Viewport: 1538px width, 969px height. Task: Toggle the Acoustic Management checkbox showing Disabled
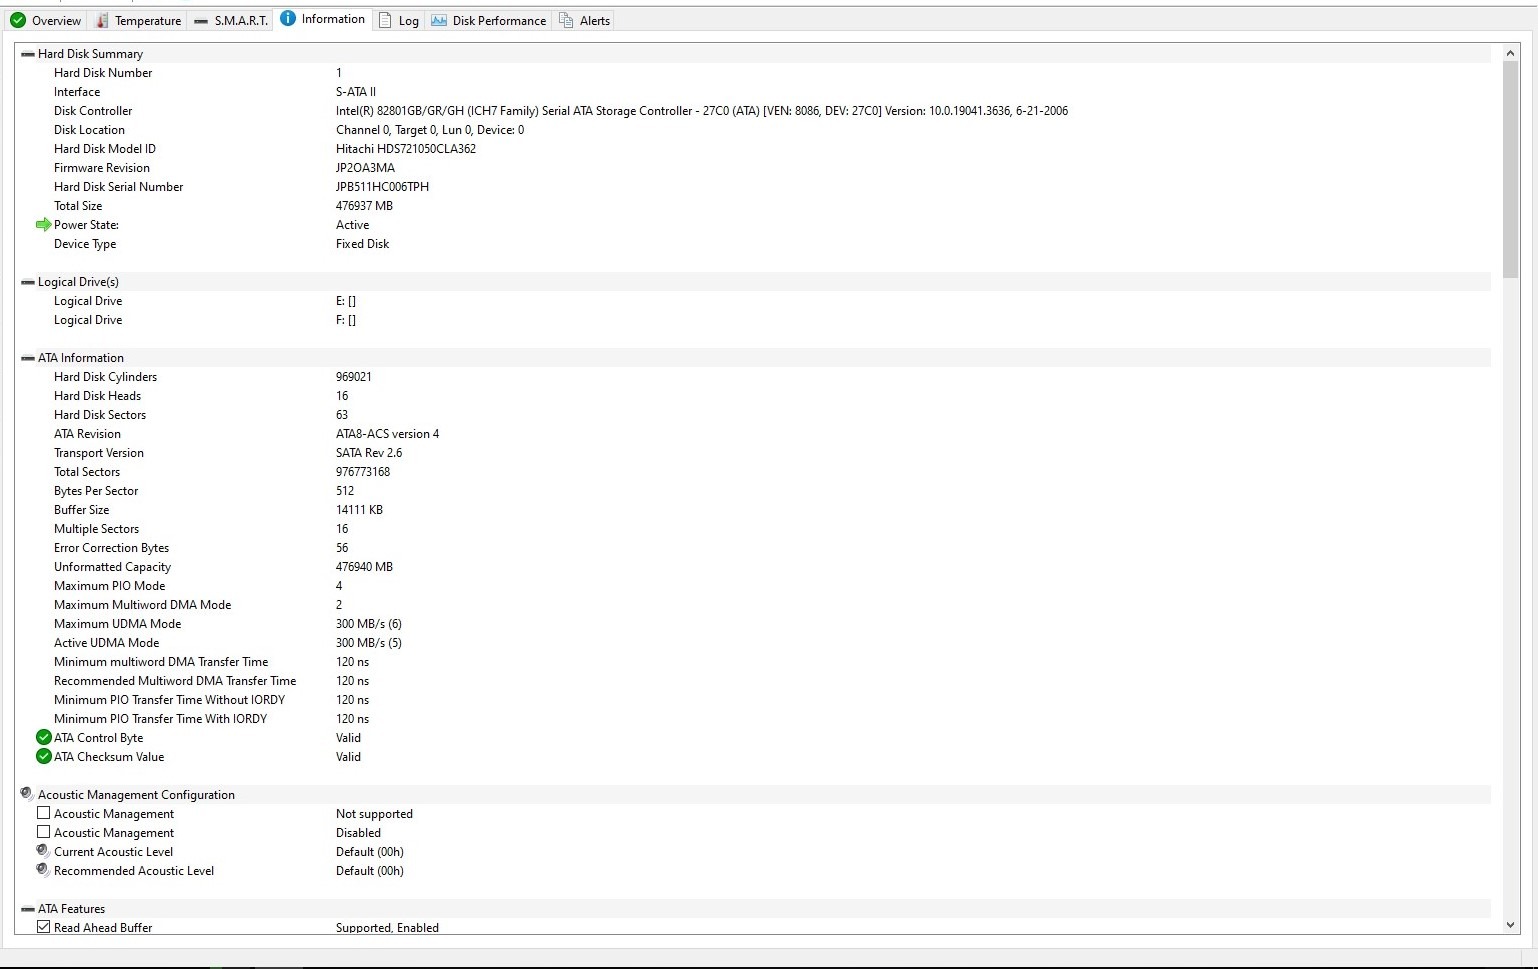(x=43, y=832)
